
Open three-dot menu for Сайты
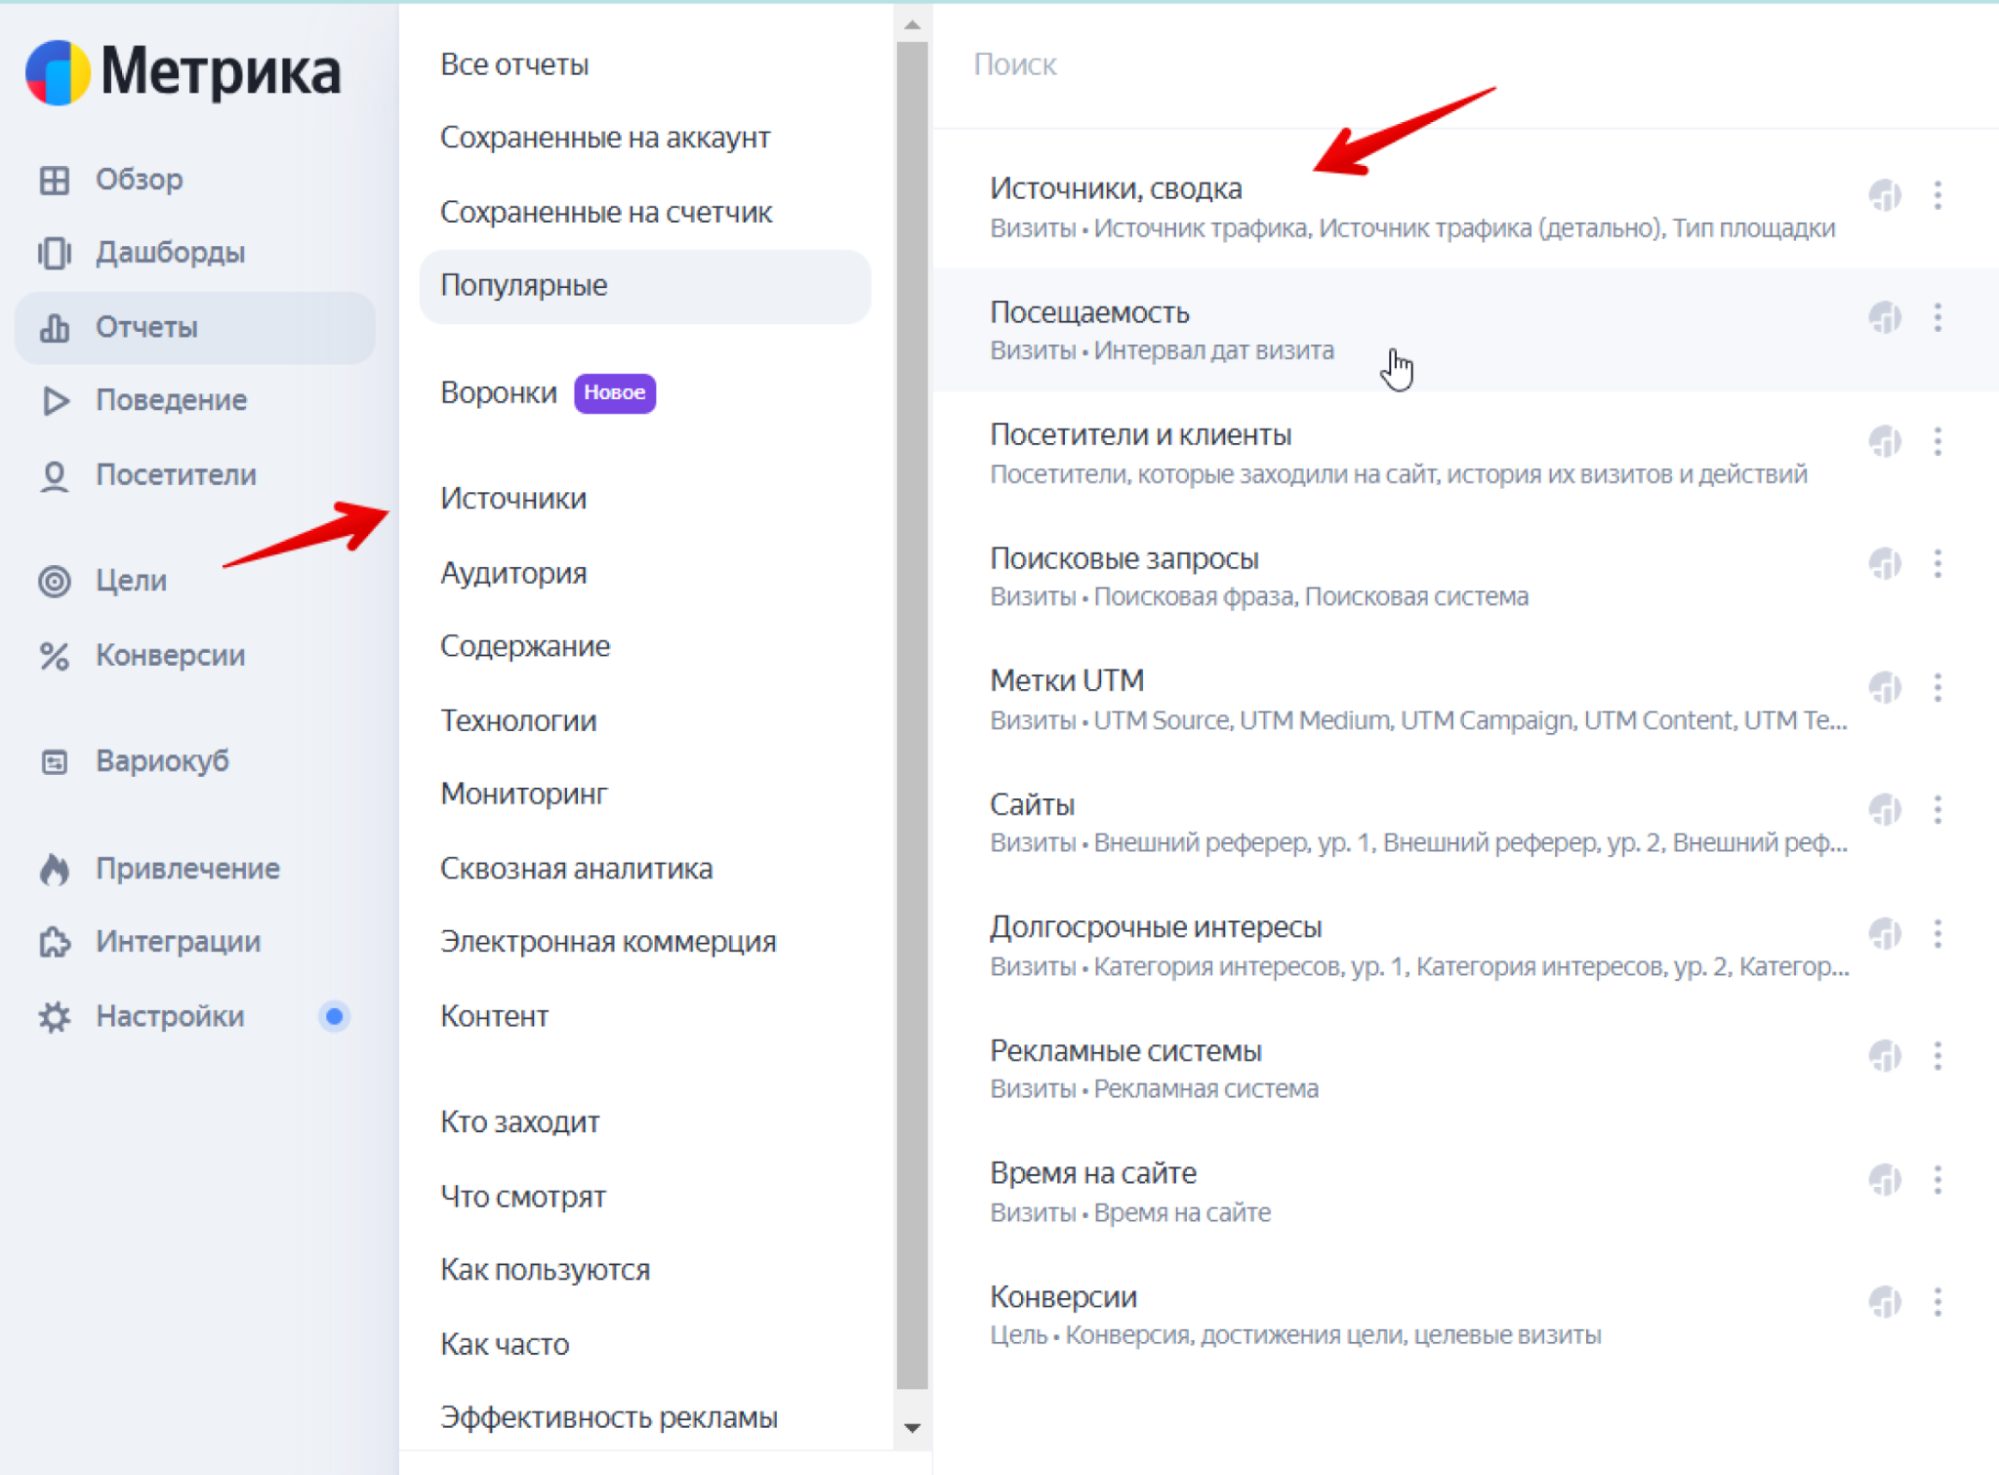(x=1938, y=809)
